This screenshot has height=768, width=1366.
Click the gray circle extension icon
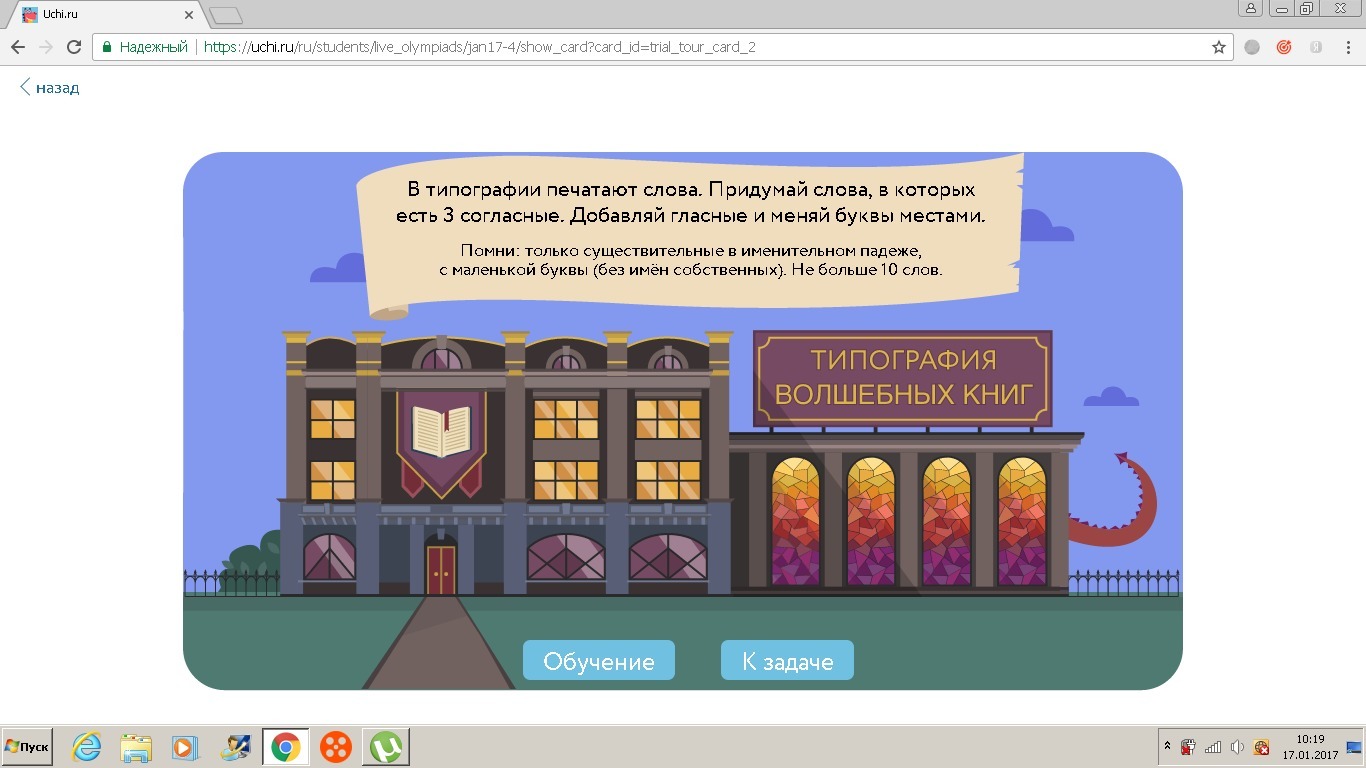[1252, 47]
